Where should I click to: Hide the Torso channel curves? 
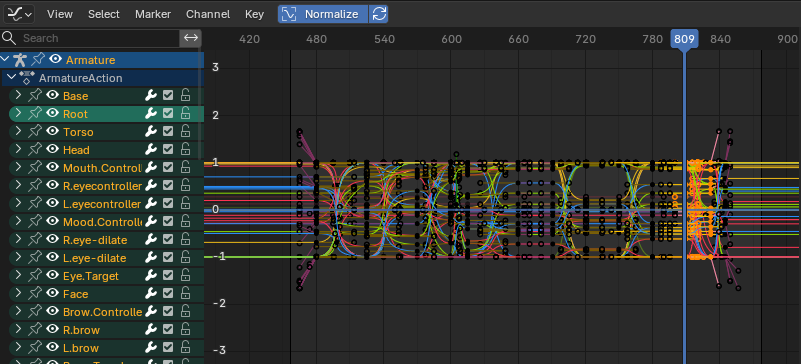coord(52,132)
